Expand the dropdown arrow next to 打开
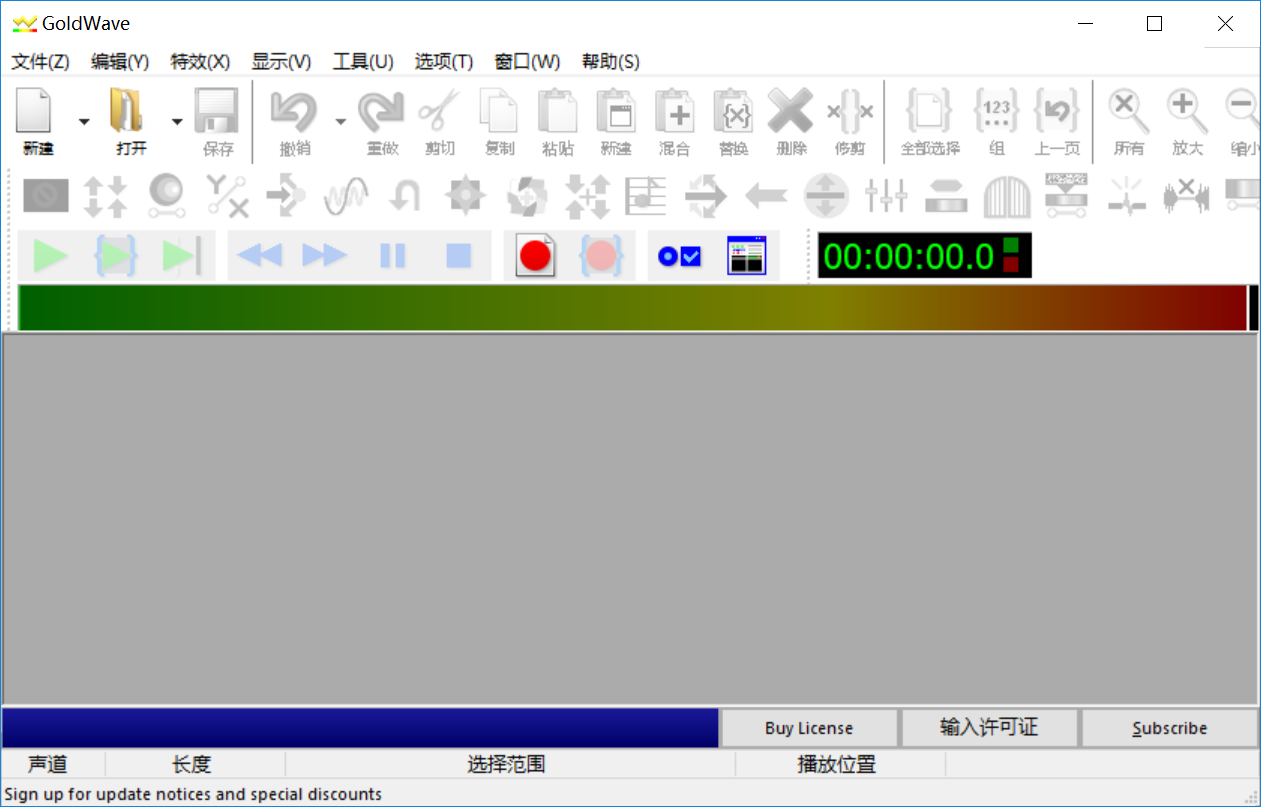The height and width of the screenshot is (807, 1261). [177, 122]
